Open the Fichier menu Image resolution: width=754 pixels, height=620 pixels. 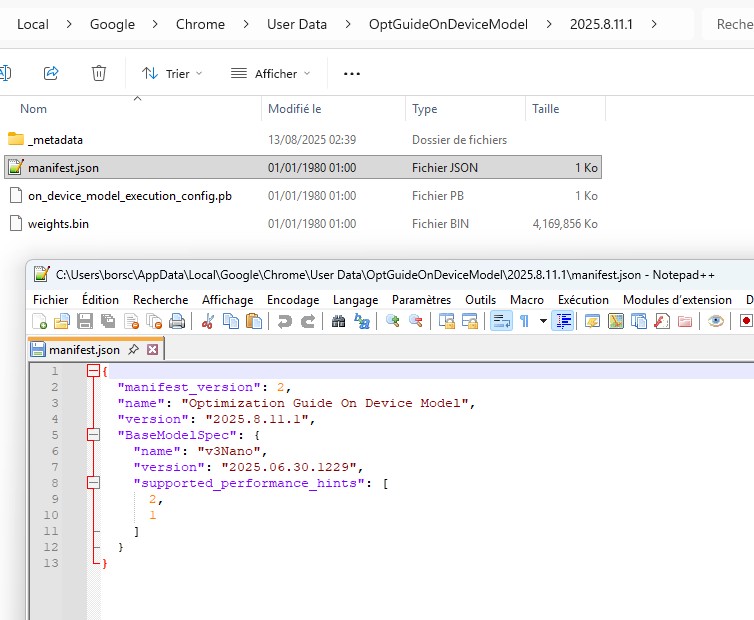pos(50,300)
